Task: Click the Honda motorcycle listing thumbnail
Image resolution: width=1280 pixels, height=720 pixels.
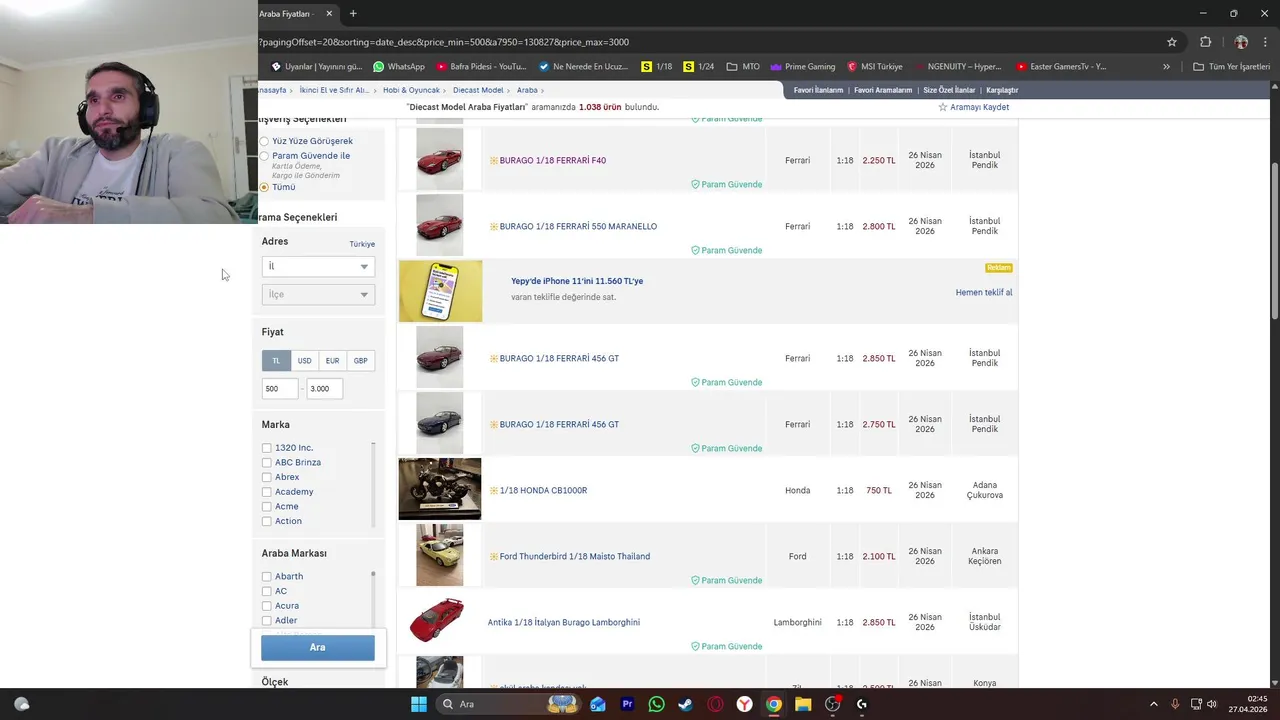Action: tap(440, 489)
